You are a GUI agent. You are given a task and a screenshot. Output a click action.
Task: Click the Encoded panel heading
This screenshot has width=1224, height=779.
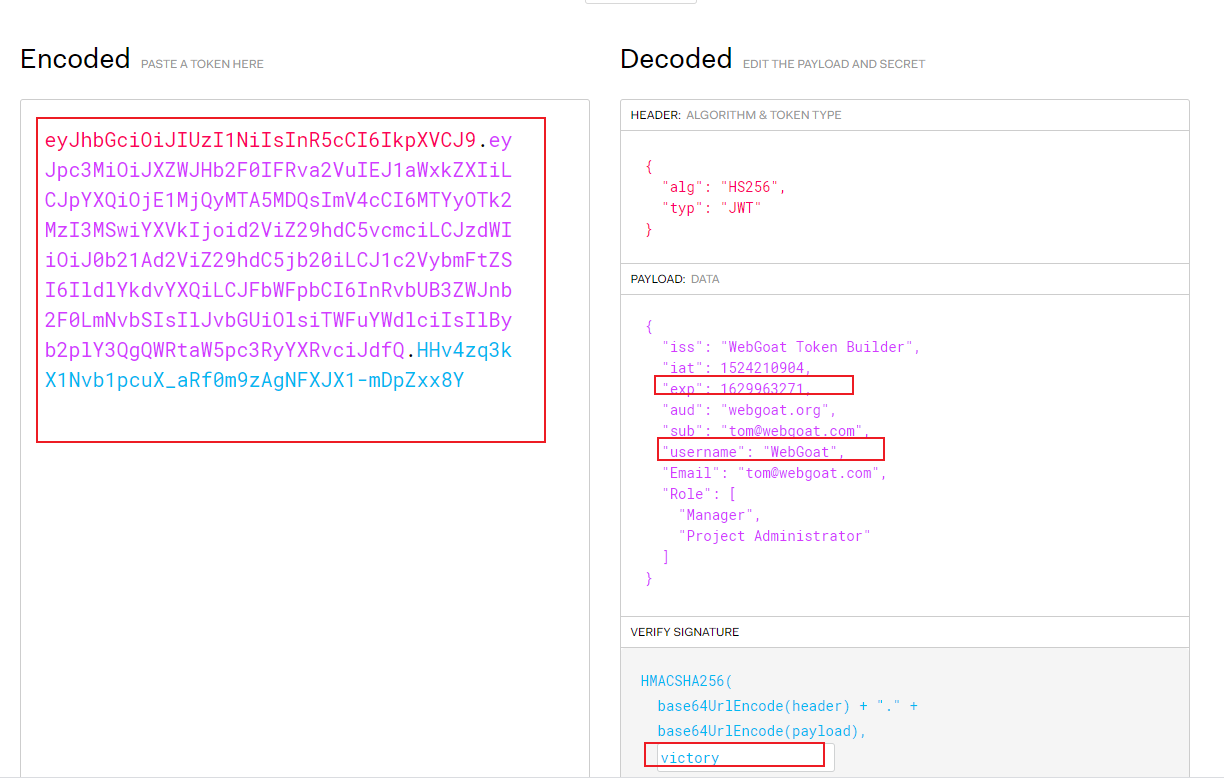pos(75,59)
